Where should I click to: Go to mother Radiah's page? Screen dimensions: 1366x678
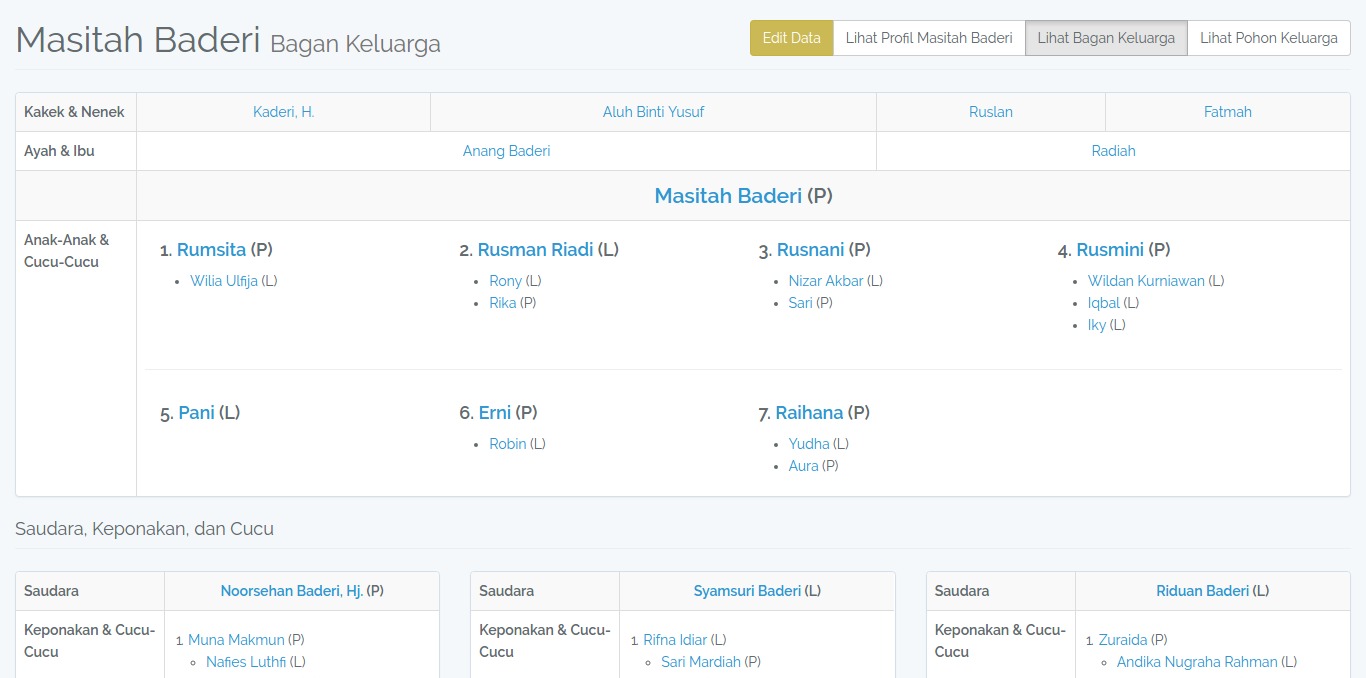(x=1113, y=151)
